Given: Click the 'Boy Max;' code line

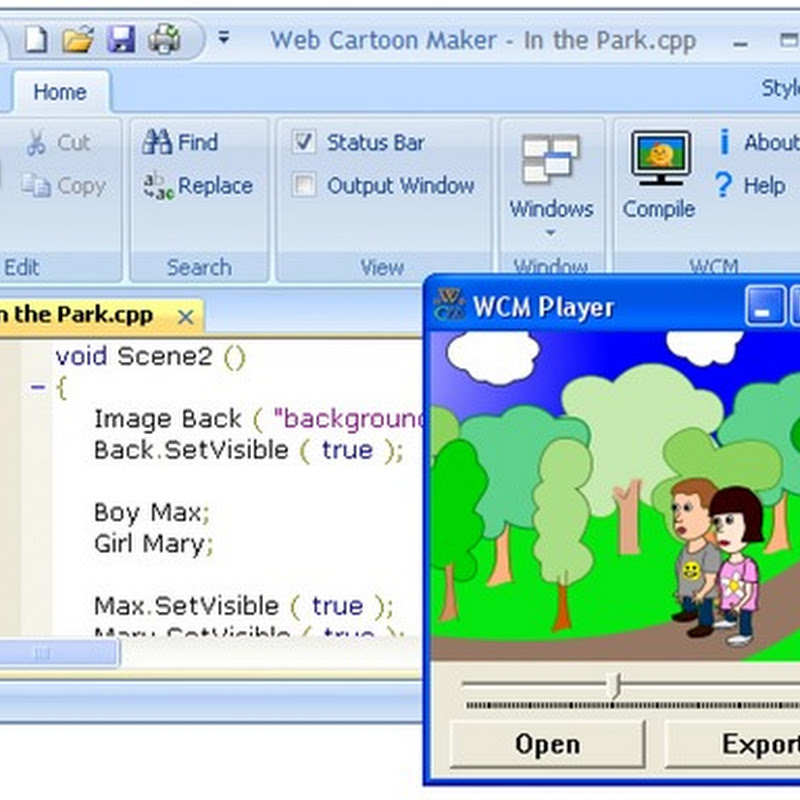Looking at the screenshot, I should tap(152, 512).
